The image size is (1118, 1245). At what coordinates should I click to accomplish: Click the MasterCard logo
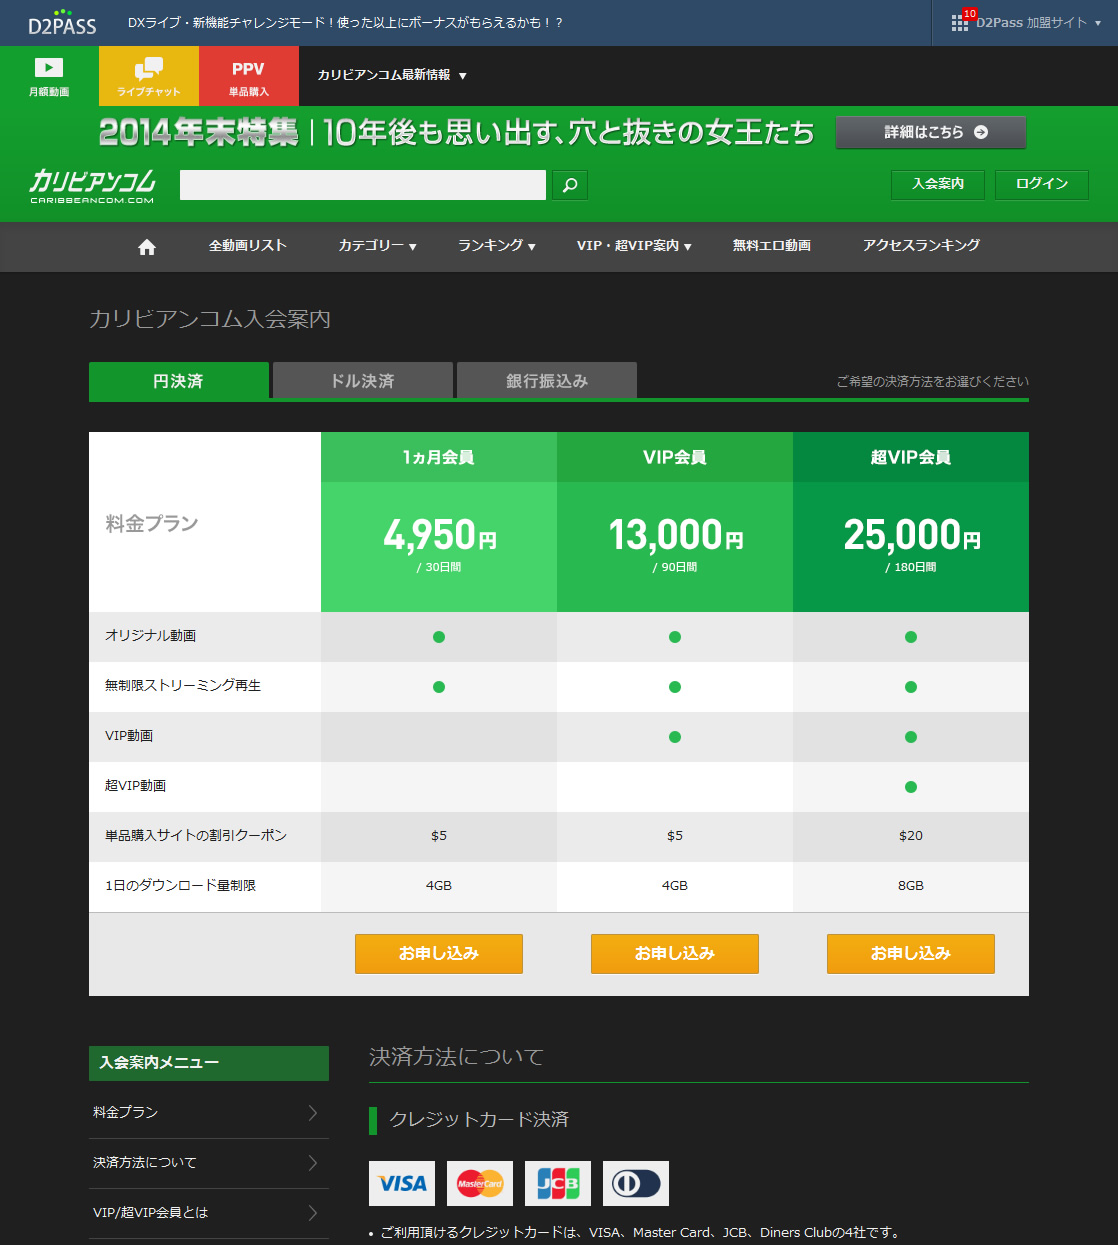(480, 1183)
